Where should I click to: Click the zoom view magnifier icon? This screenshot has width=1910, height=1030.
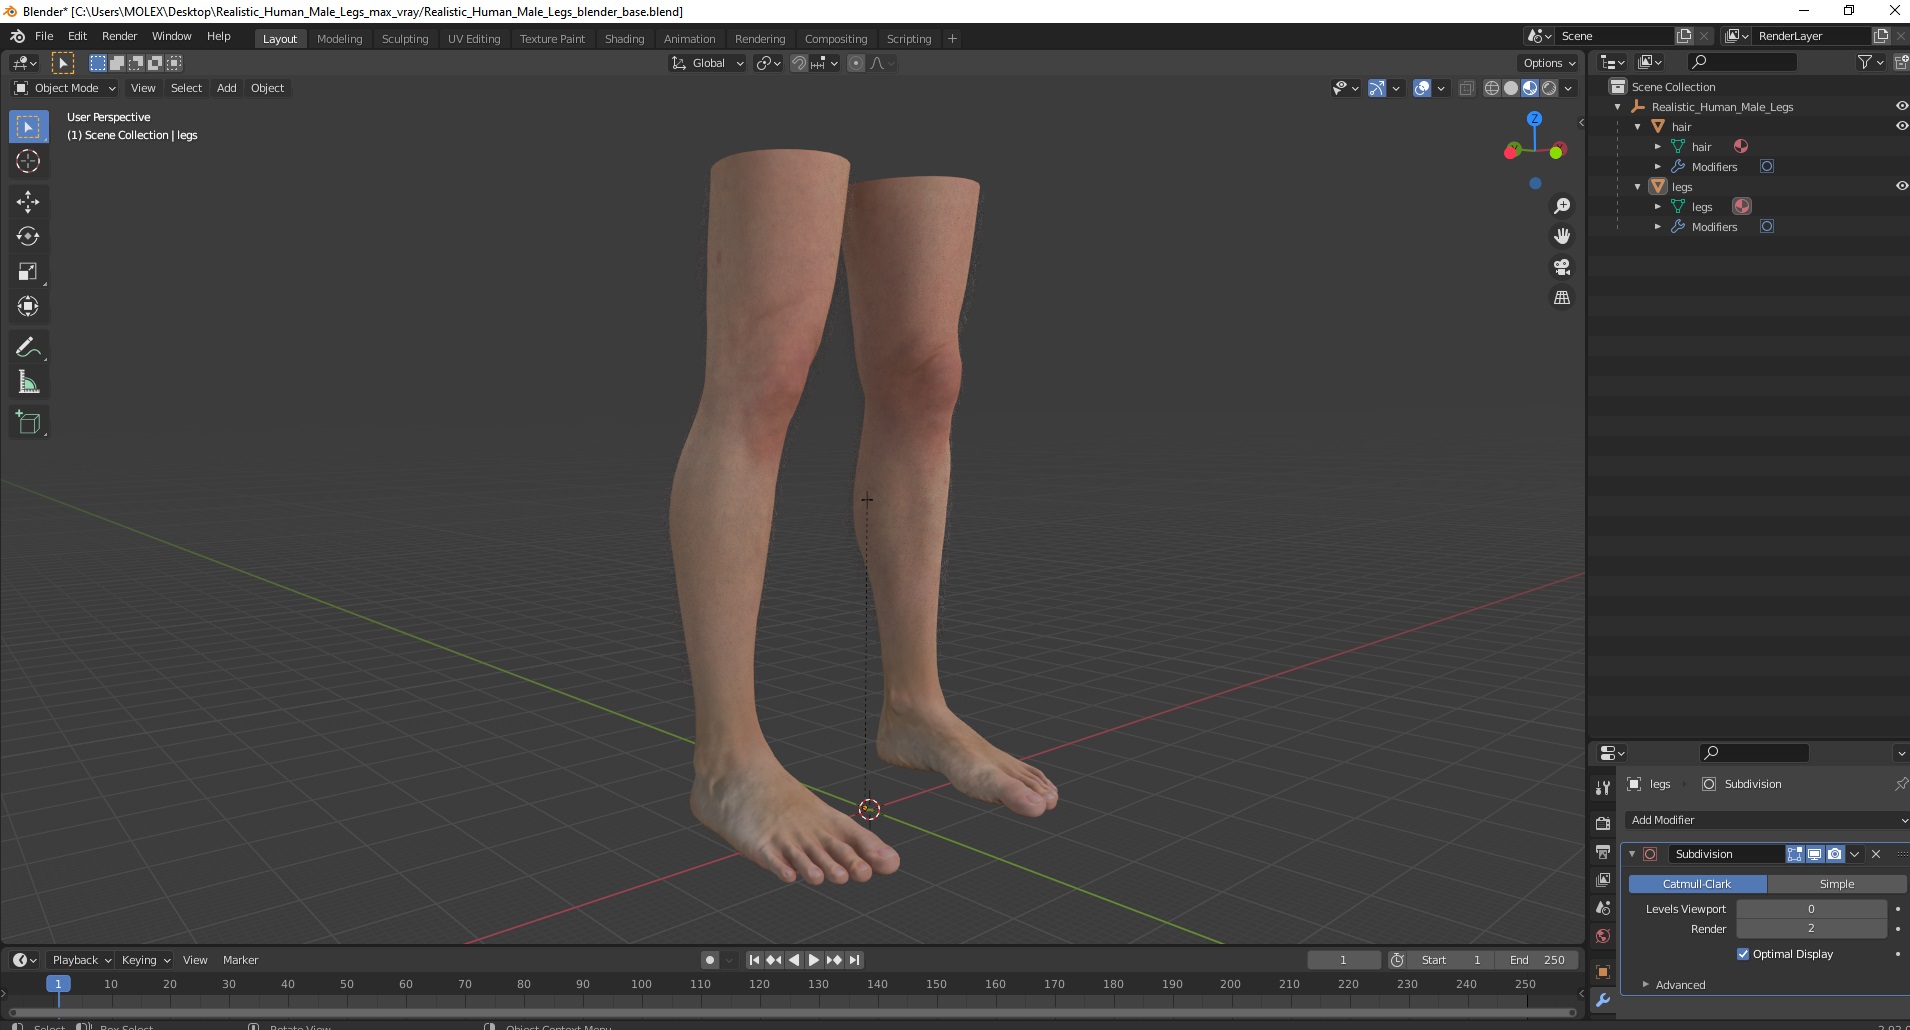(x=1561, y=206)
